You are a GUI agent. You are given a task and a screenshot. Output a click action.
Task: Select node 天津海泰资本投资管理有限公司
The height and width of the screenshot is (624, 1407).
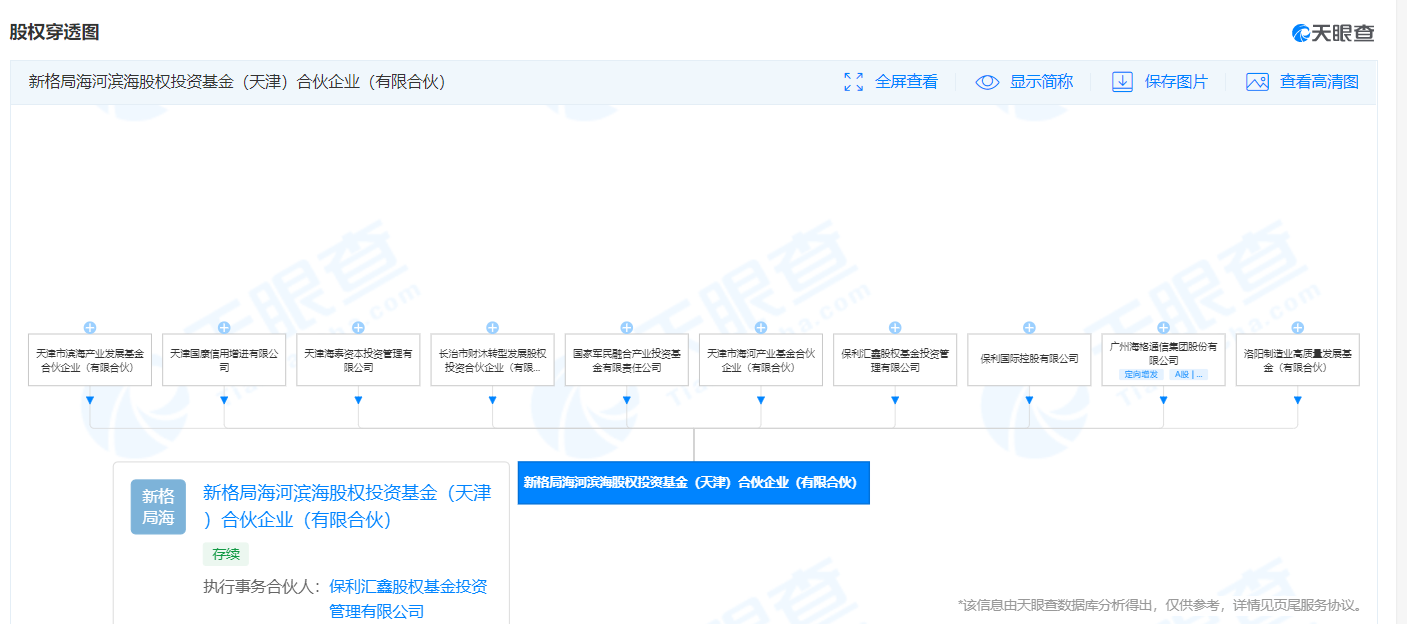tap(358, 360)
